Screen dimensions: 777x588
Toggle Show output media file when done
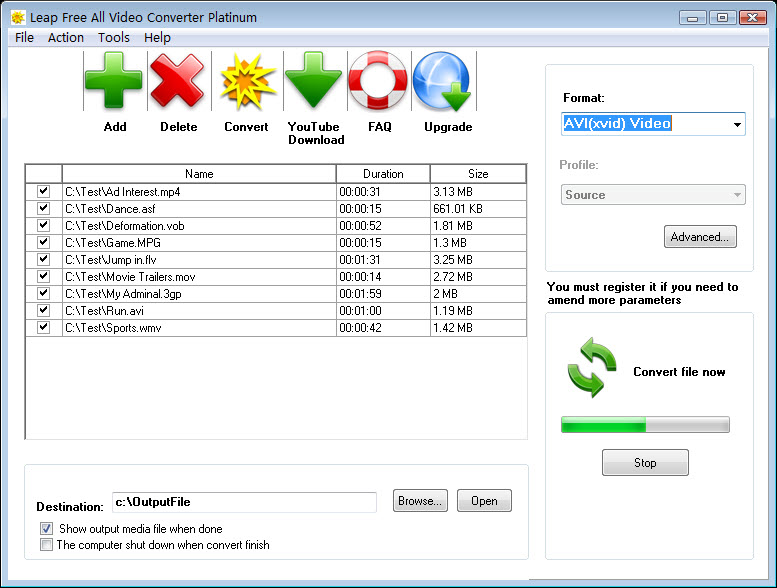click(x=47, y=529)
